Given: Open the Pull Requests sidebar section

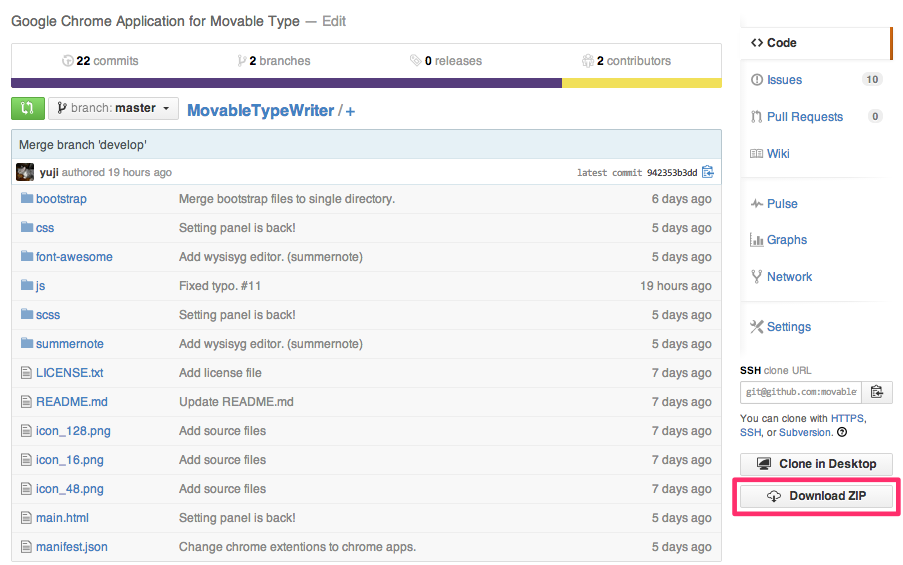Looking at the screenshot, I should tap(805, 116).
